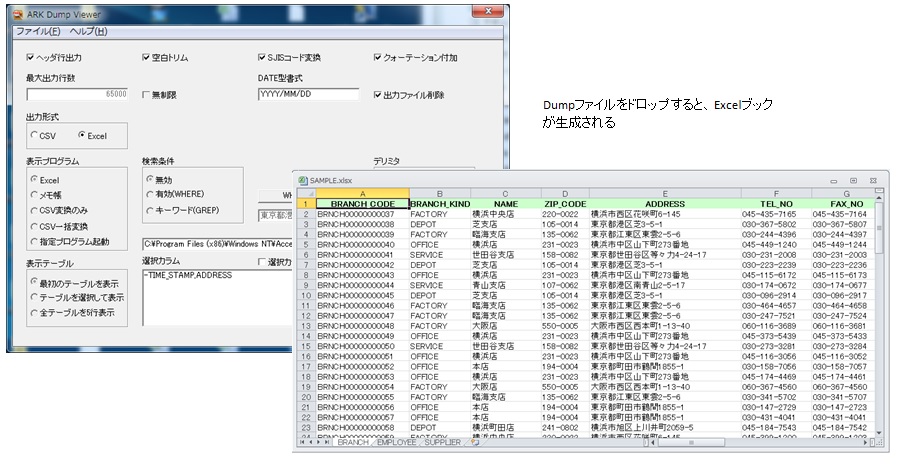Image resolution: width=909 pixels, height=473 pixels.
Task: Choose メモ帳 as display program
Action: coord(35,195)
